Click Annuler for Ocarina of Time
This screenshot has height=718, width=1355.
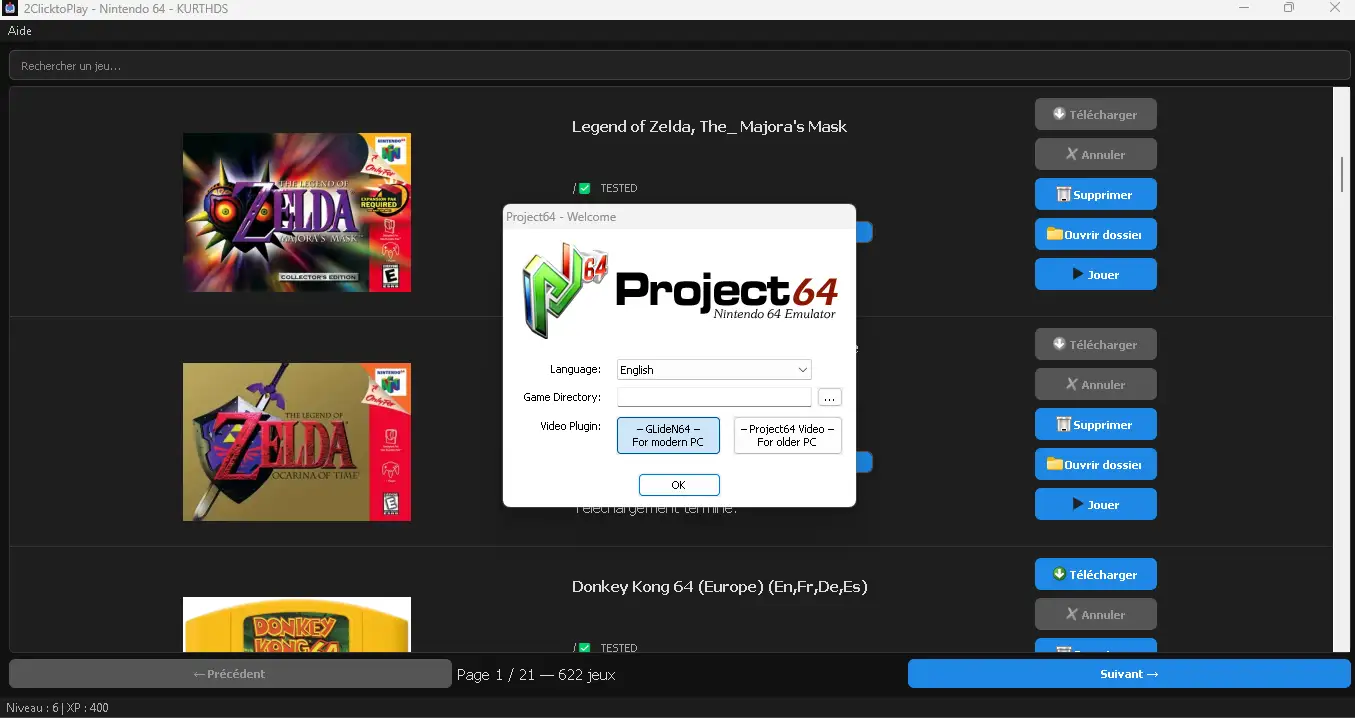tap(1095, 384)
